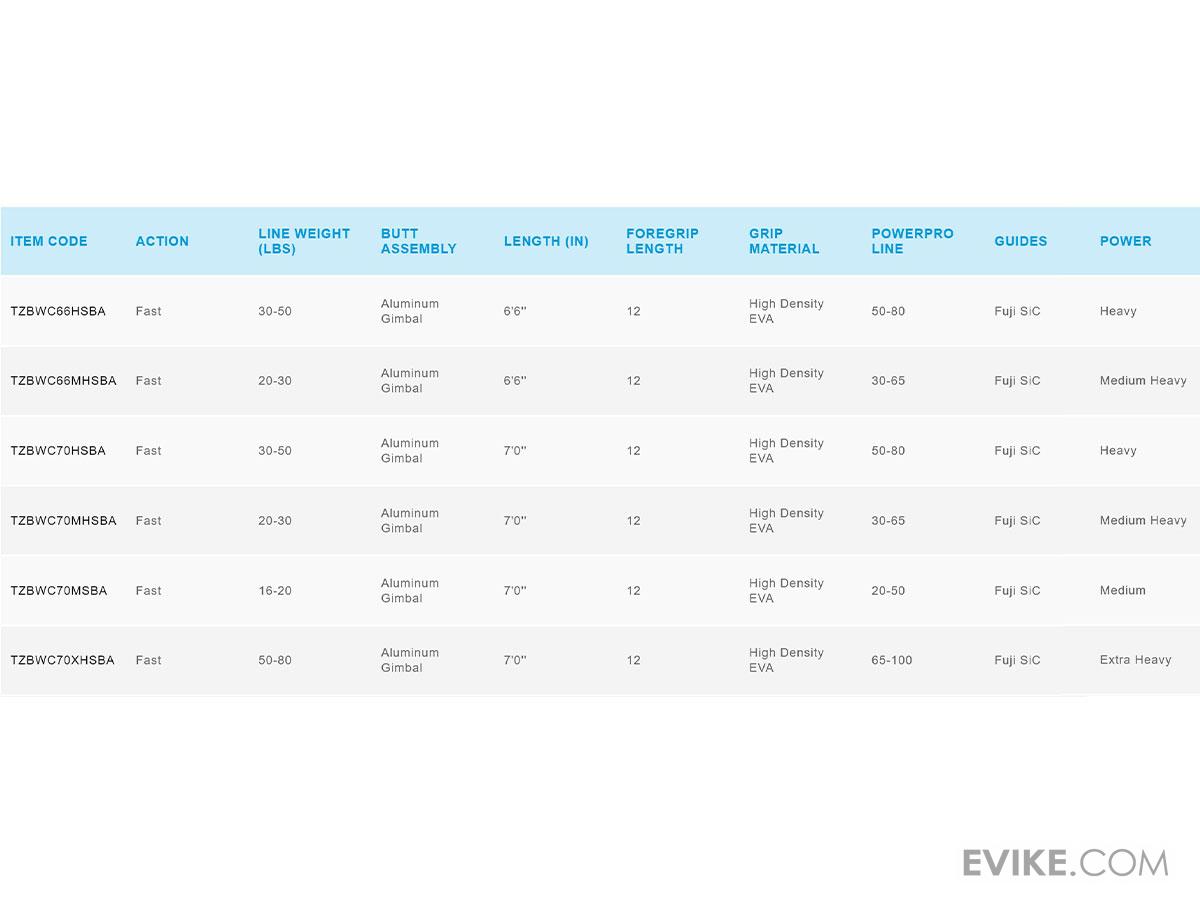The height and width of the screenshot is (900, 1200).
Task: Select the POWER column header
Action: pyautogui.click(x=1125, y=241)
